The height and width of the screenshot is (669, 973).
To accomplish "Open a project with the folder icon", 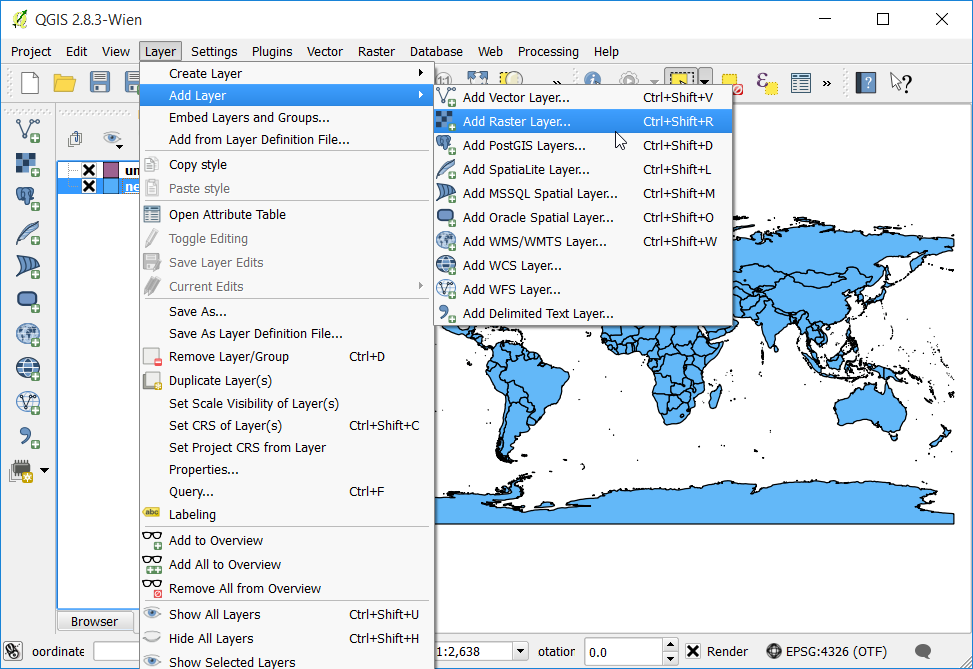I will coord(65,83).
